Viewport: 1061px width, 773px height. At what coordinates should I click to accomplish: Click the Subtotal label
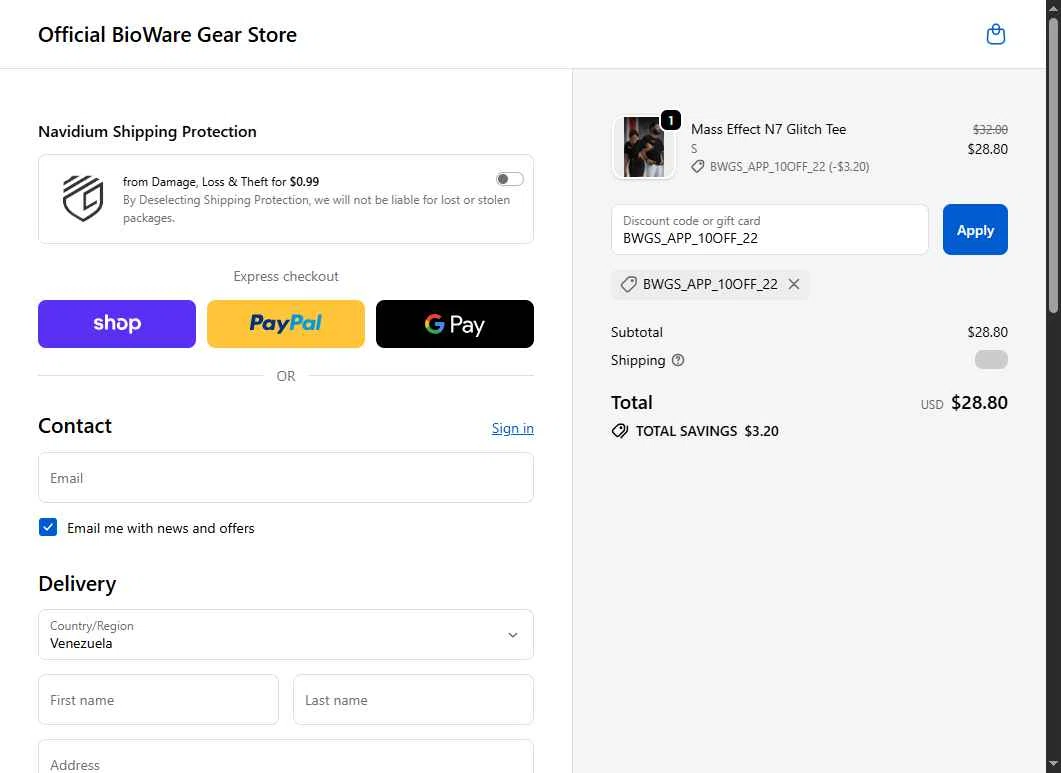click(637, 332)
